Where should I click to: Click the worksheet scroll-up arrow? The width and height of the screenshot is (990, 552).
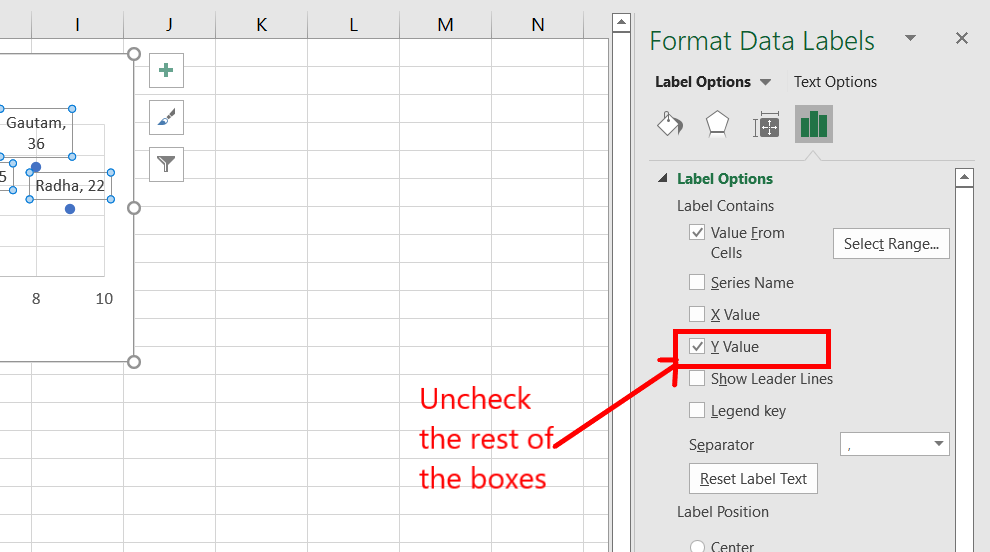click(x=621, y=23)
